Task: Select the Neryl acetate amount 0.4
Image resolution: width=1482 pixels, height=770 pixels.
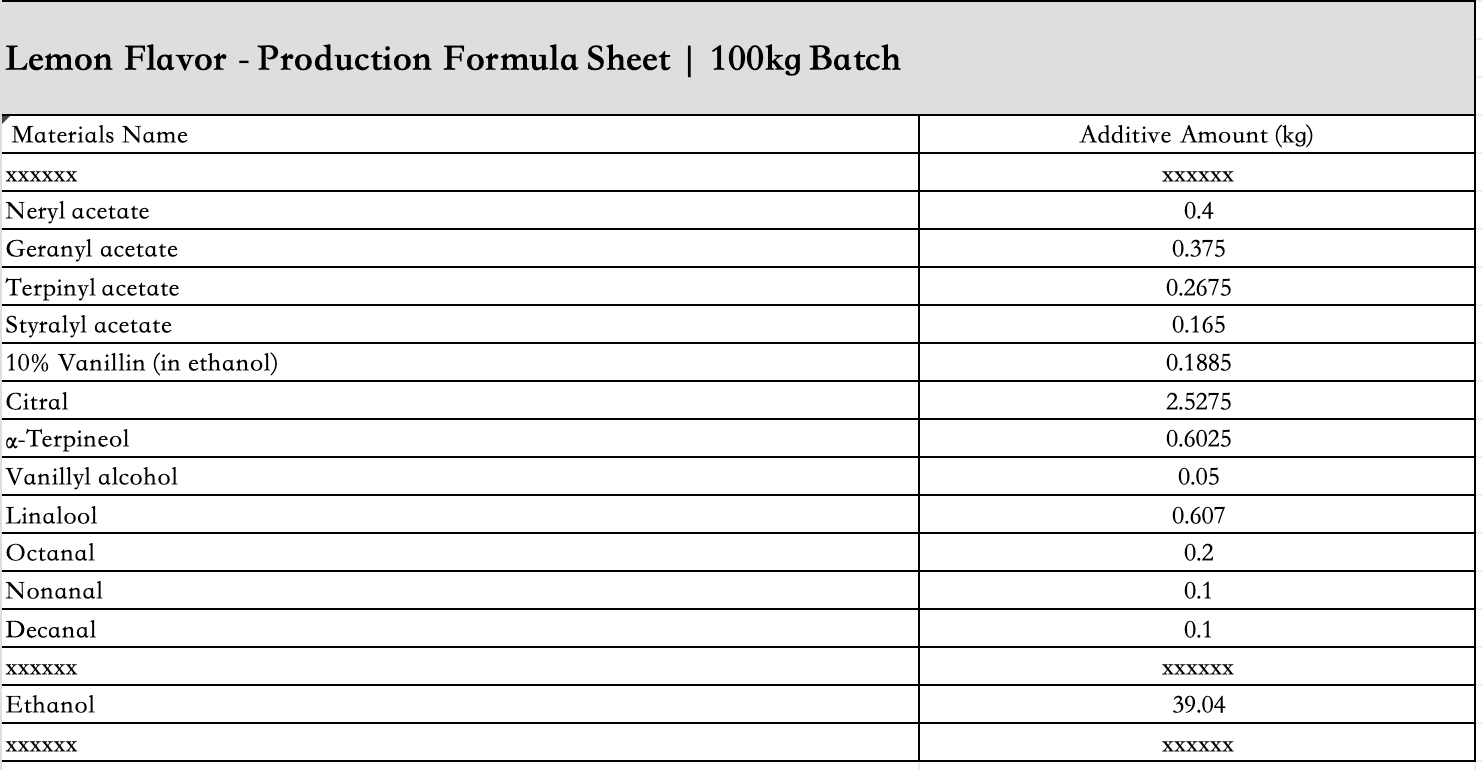Action: (x=1197, y=211)
